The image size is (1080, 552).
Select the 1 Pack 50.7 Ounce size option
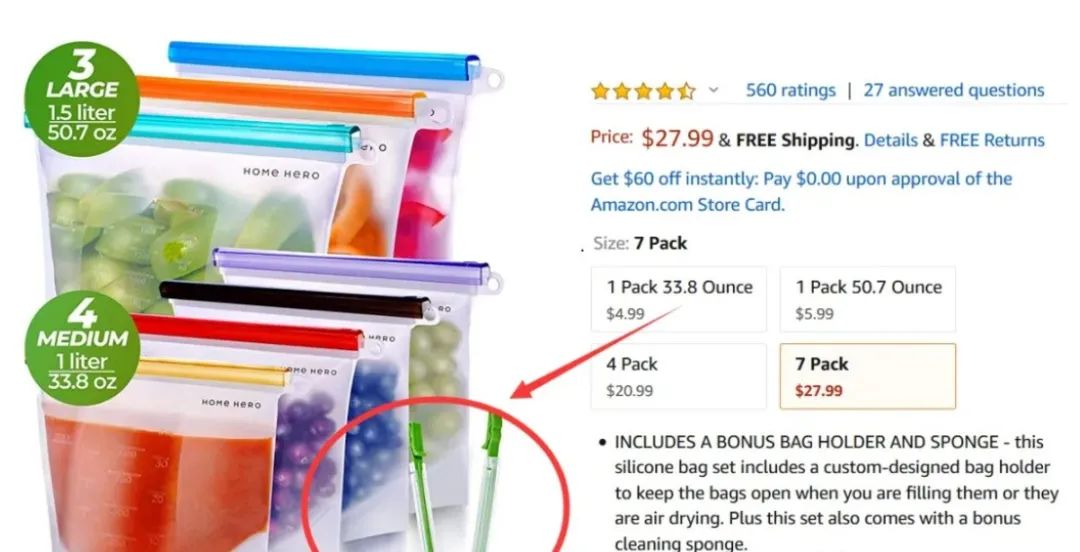(x=868, y=300)
